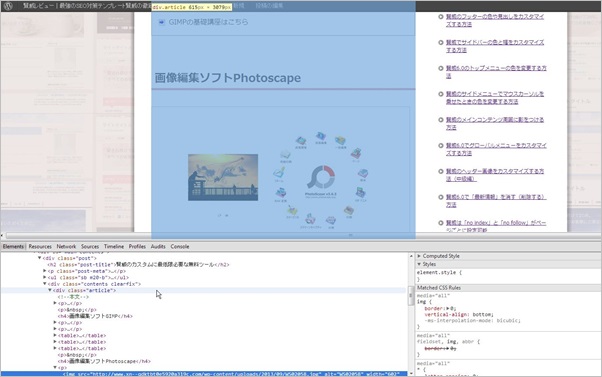
Task: Expand struck-through border in fieldset rule
Action: [x=447, y=348]
